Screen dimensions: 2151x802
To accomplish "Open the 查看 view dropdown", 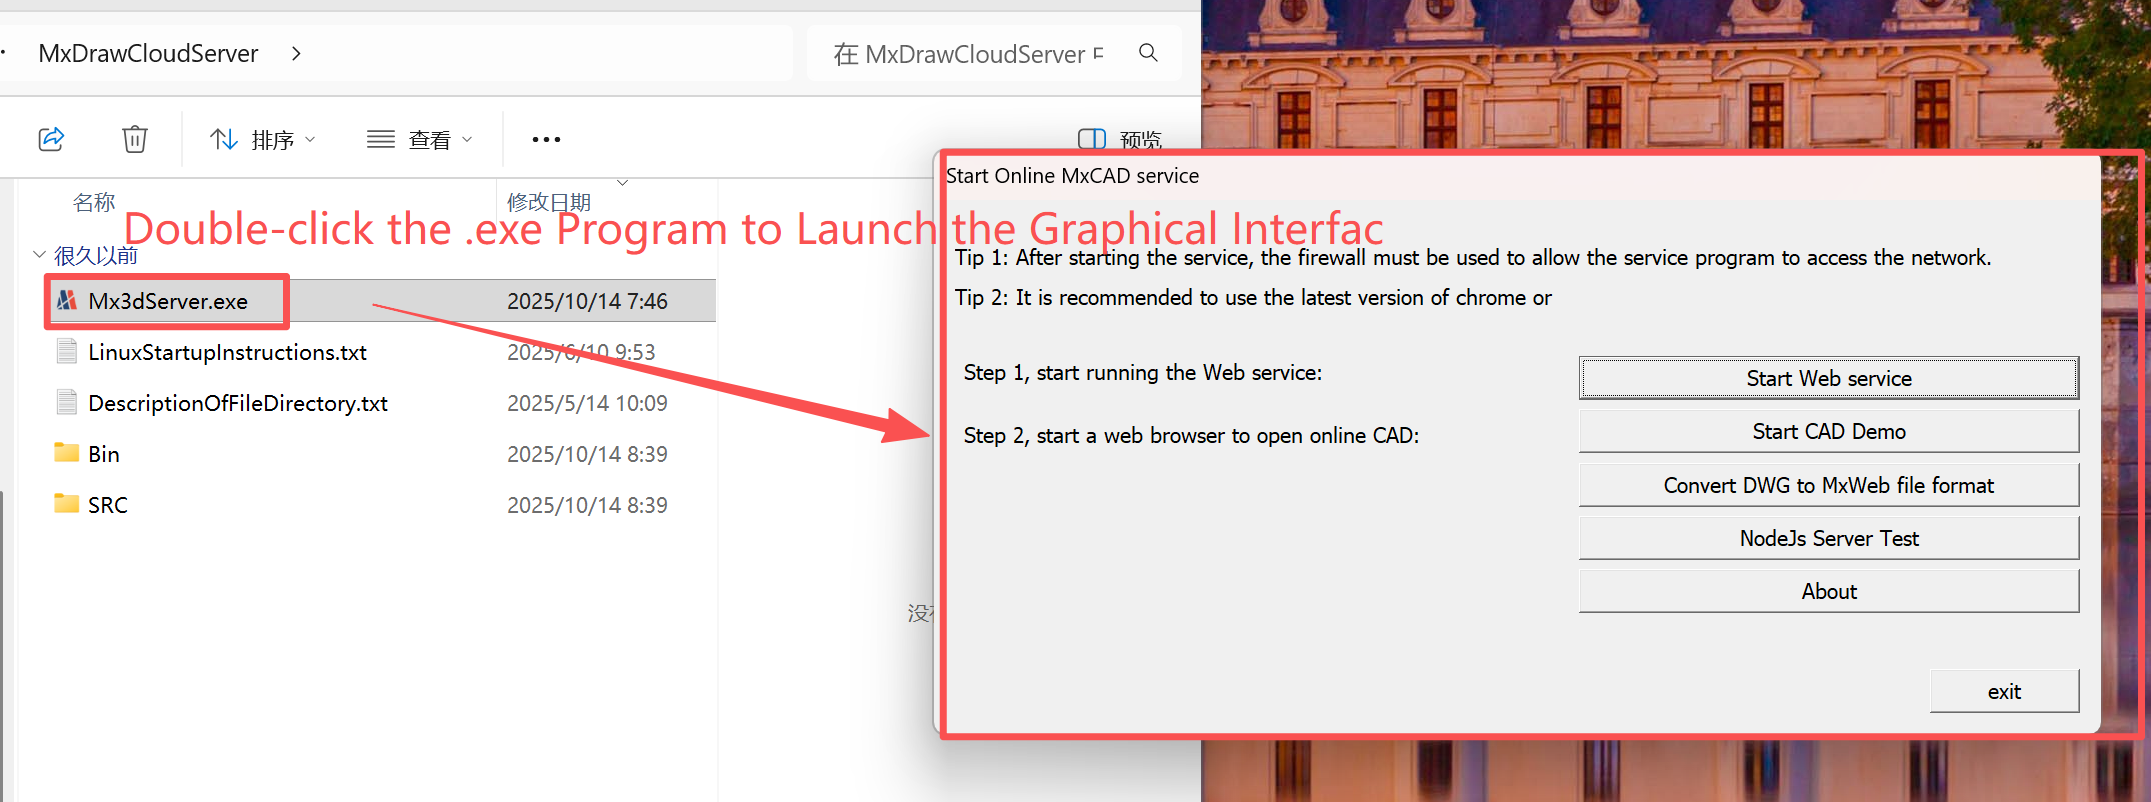I will click(420, 140).
